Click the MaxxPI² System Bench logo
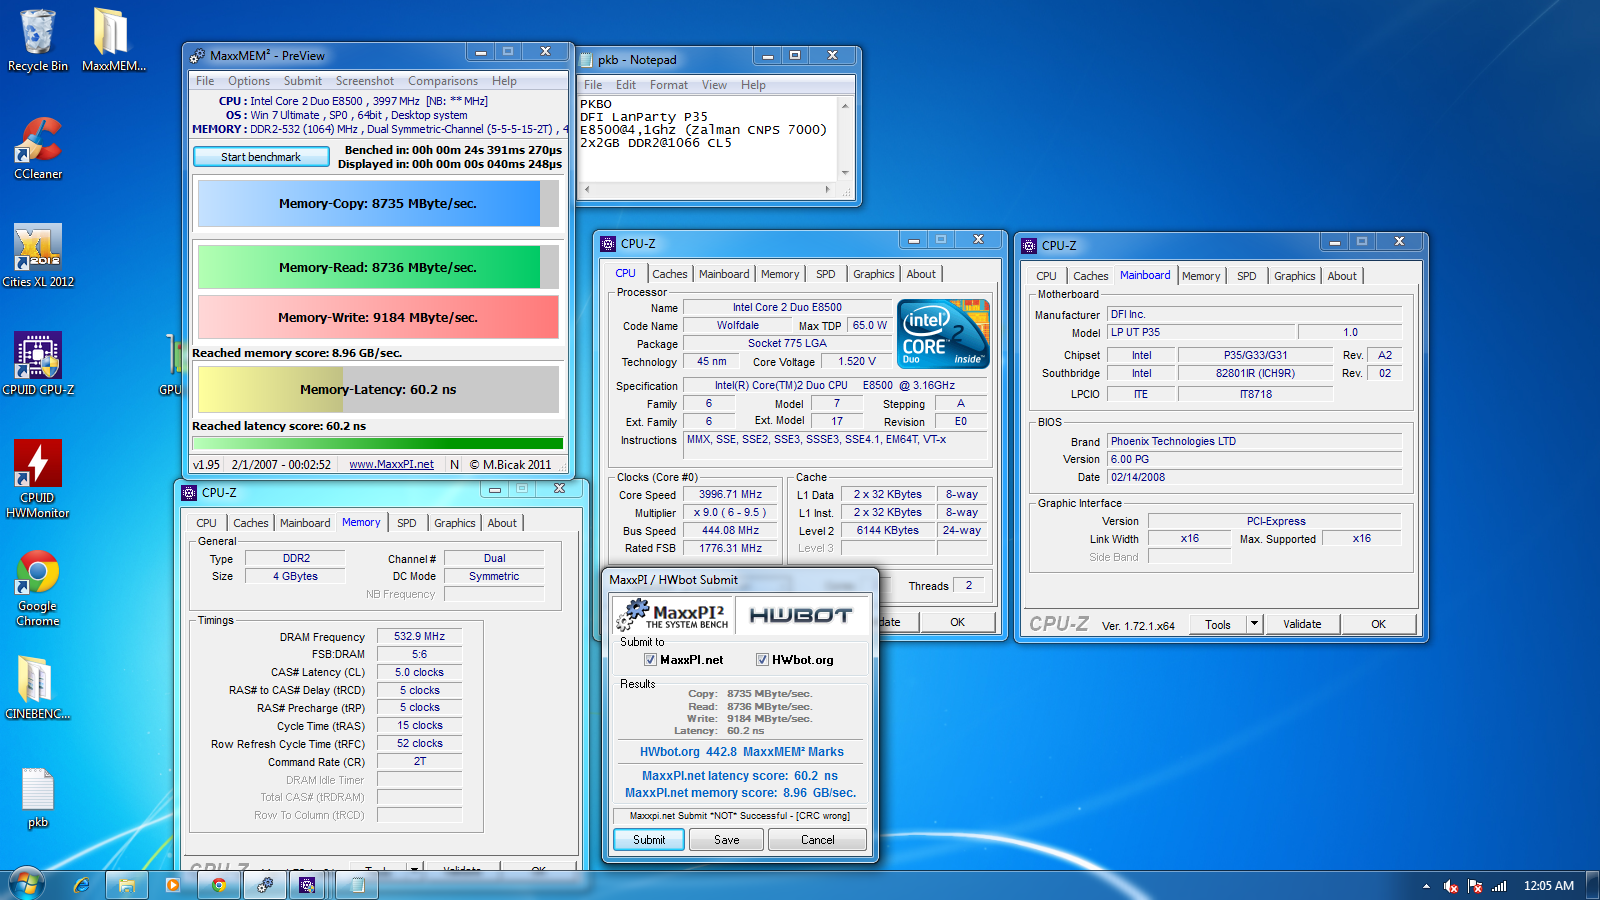Image resolution: width=1600 pixels, height=900 pixels. 673,615
